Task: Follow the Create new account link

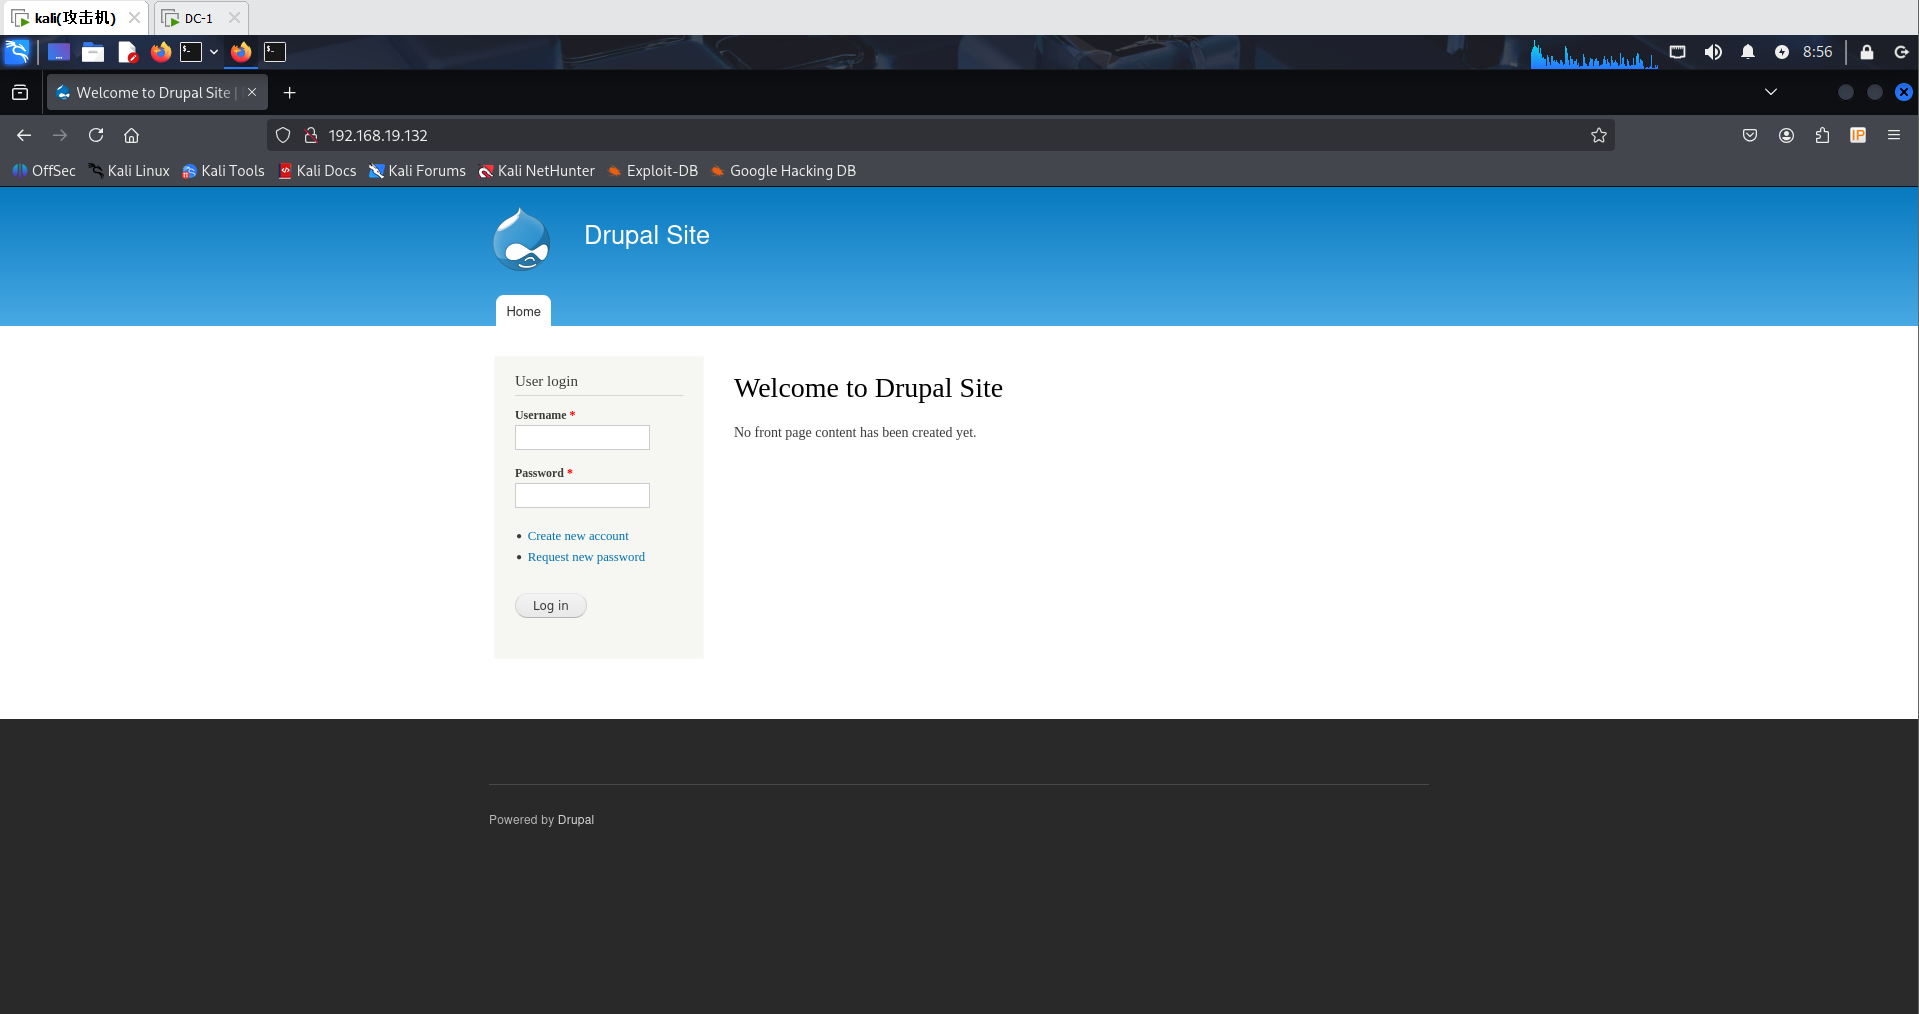Action: [x=578, y=536]
